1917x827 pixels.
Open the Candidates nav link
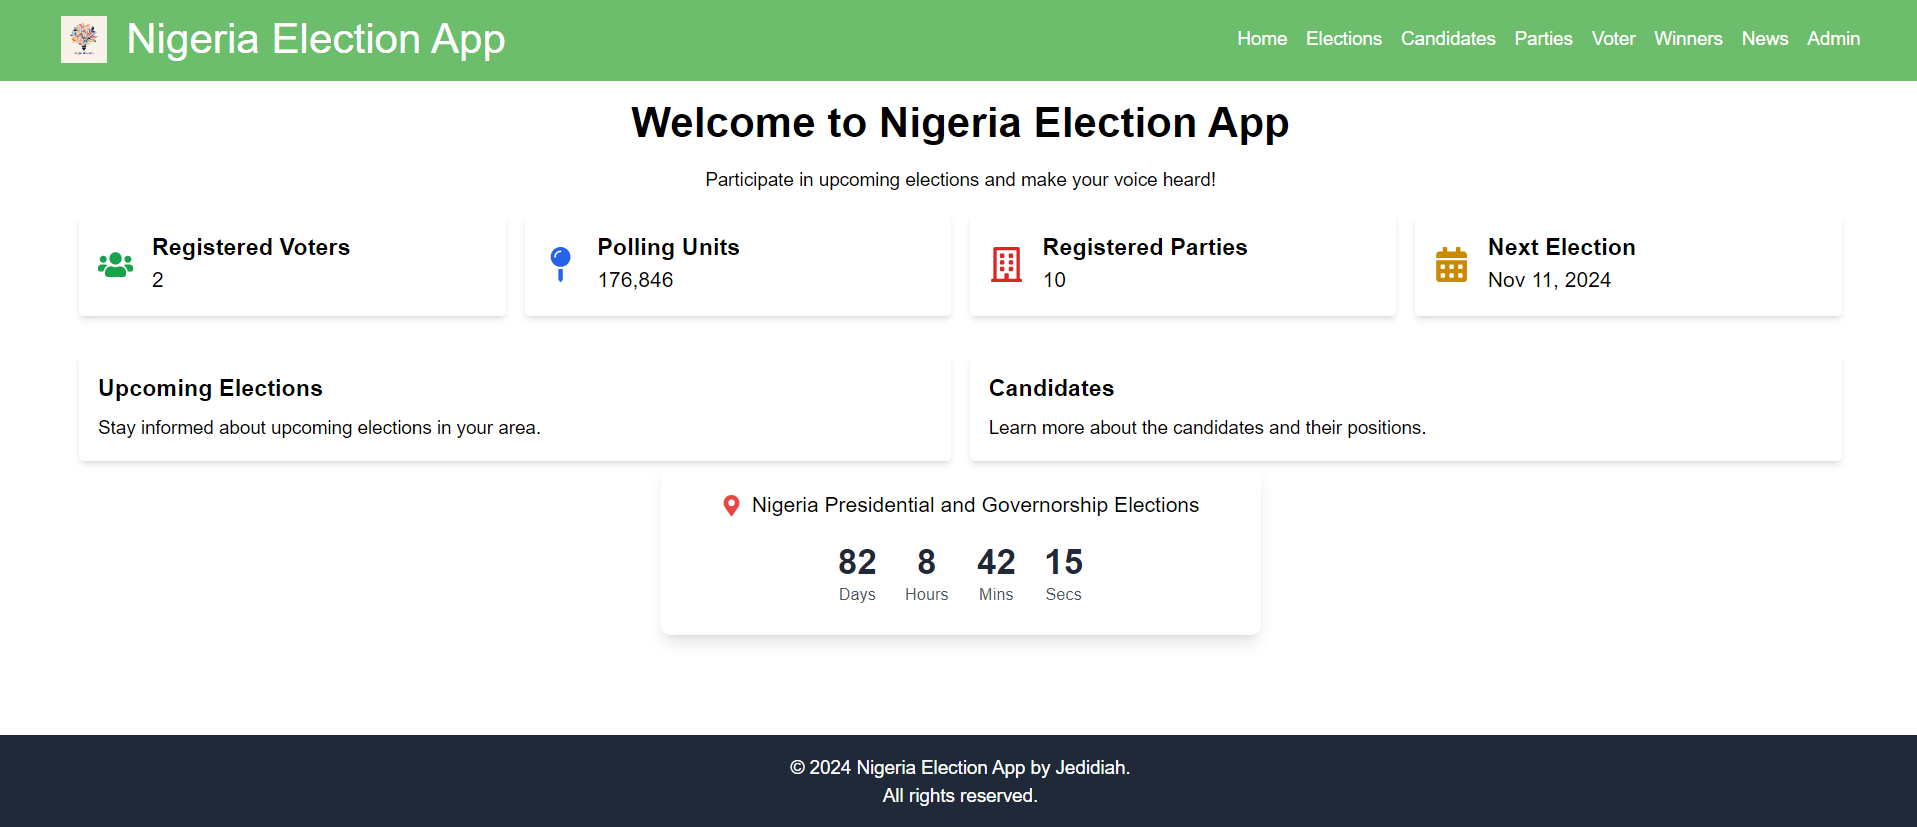click(x=1448, y=39)
